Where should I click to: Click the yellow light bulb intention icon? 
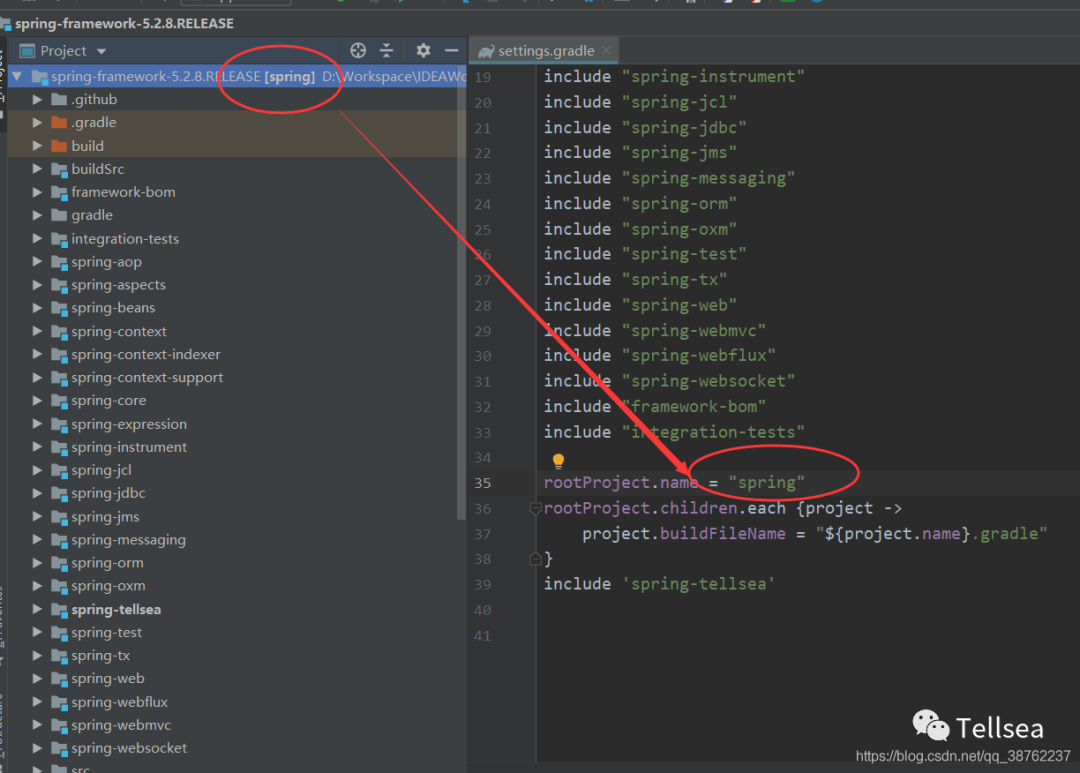(x=559, y=460)
